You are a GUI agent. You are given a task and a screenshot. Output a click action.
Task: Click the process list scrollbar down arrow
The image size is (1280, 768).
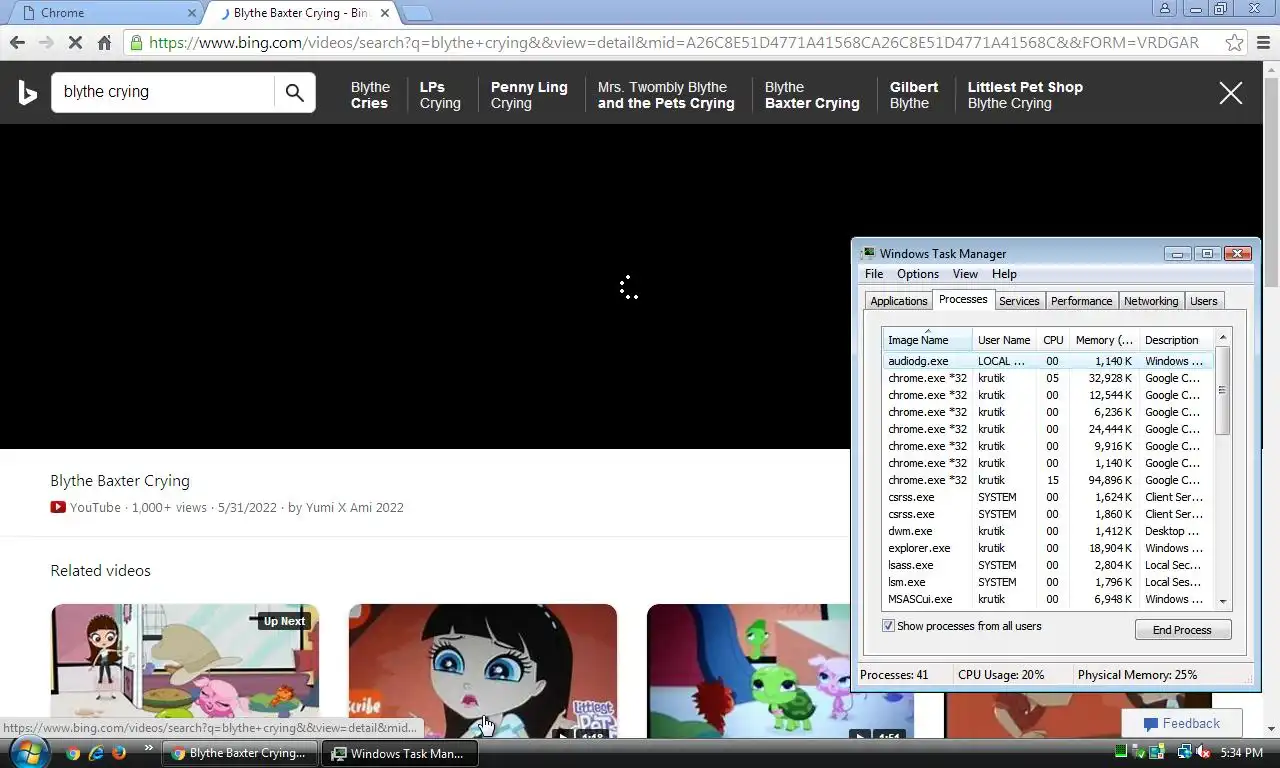click(1223, 602)
